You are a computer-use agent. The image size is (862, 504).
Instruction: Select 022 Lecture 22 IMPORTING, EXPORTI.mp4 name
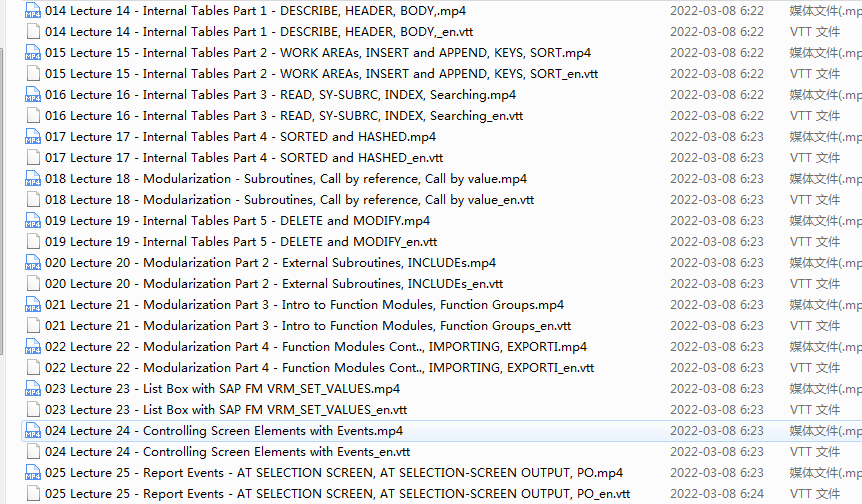(x=316, y=346)
